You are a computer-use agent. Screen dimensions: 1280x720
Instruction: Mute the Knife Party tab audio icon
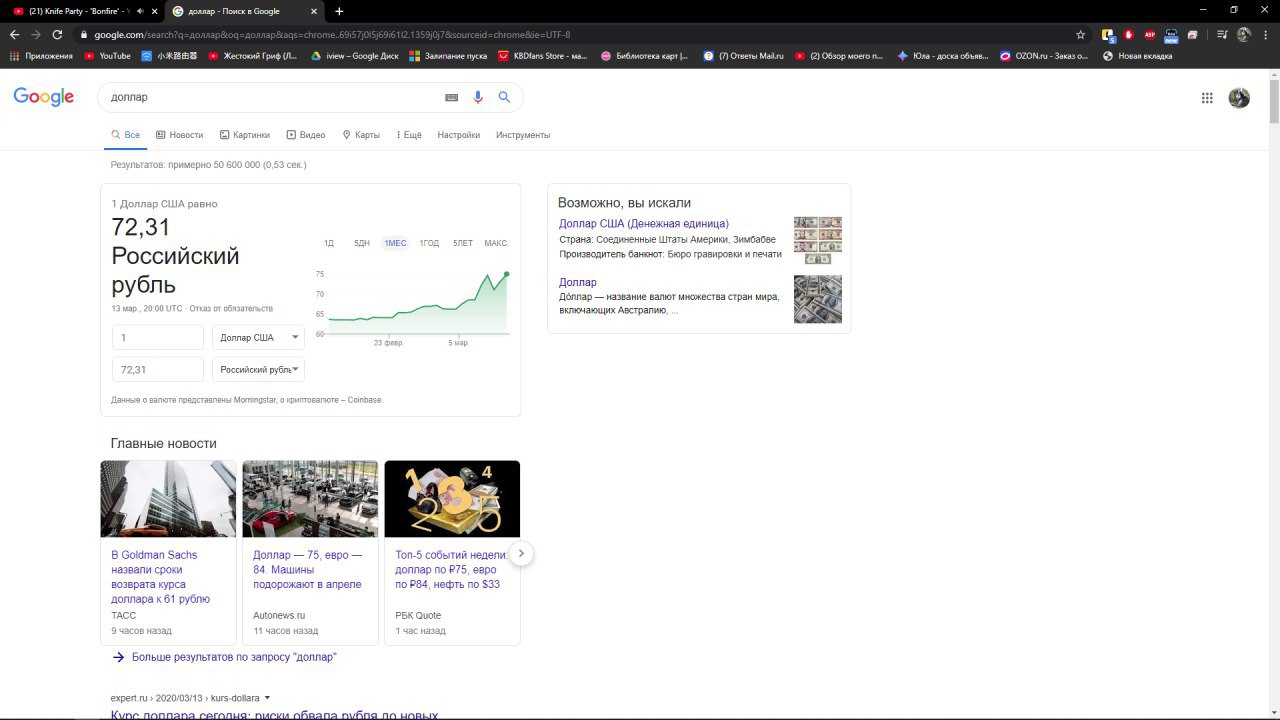140,11
